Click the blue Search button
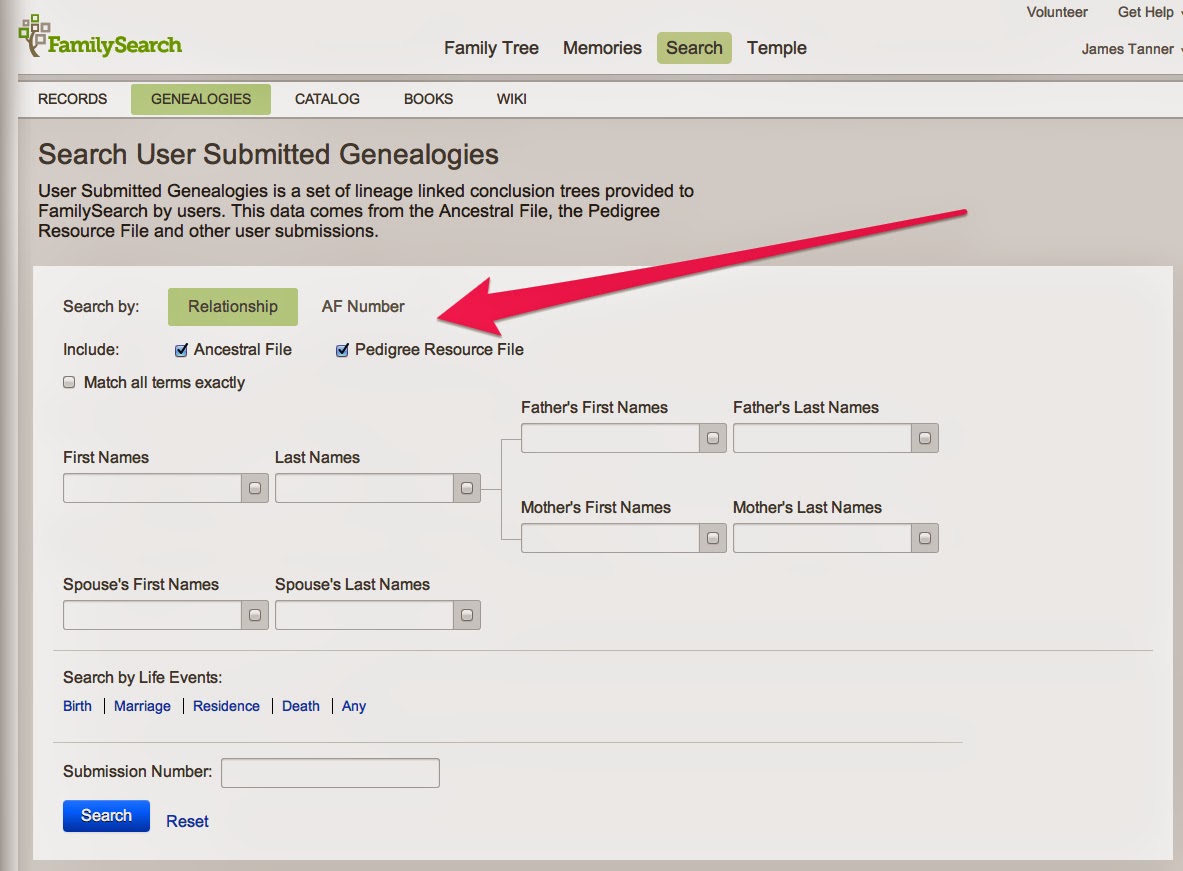This screenshot has height=871, width=1183. [x=106, y=816]
